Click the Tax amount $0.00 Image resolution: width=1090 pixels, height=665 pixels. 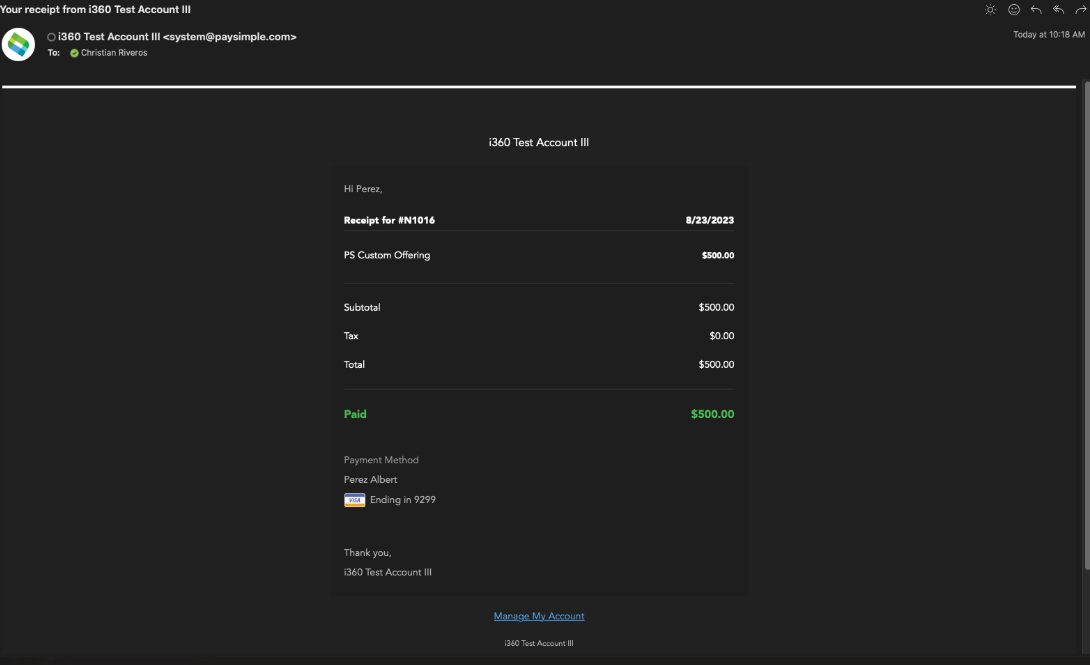point(722,336)
